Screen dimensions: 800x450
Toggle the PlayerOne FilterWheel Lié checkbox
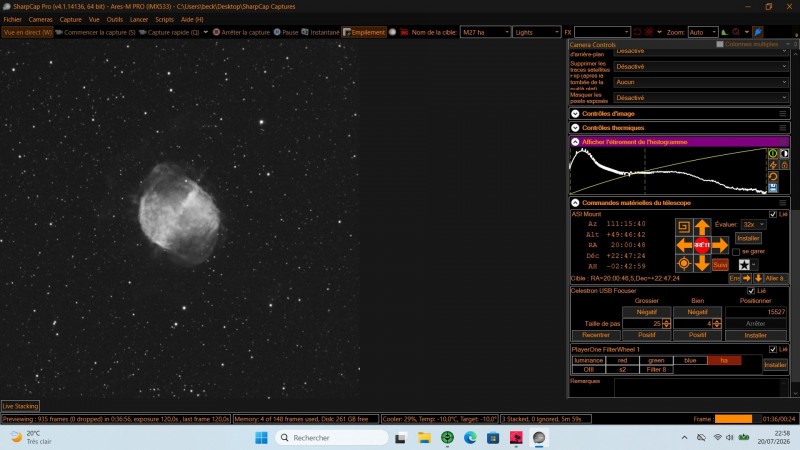click(773, 349)
